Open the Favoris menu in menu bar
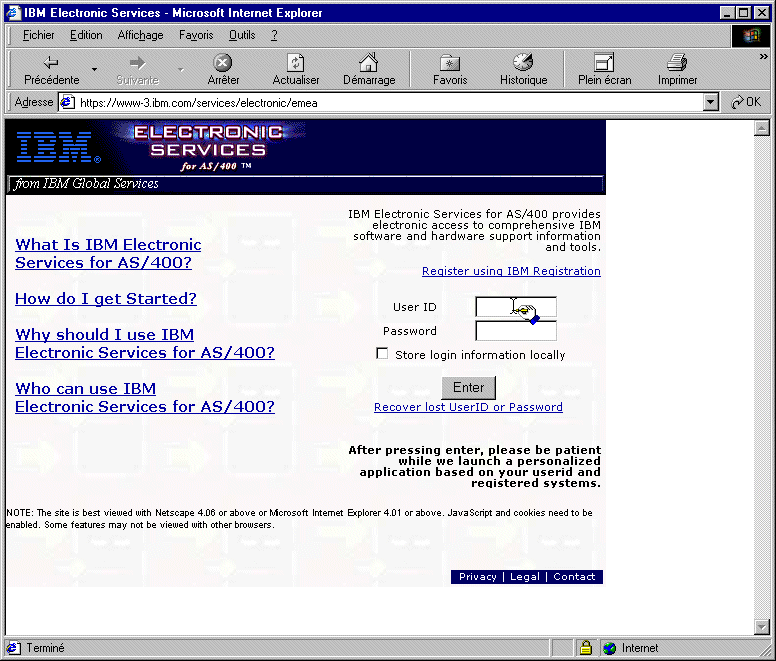The height and width of the screenshot is (661, 776). point(196,35)
